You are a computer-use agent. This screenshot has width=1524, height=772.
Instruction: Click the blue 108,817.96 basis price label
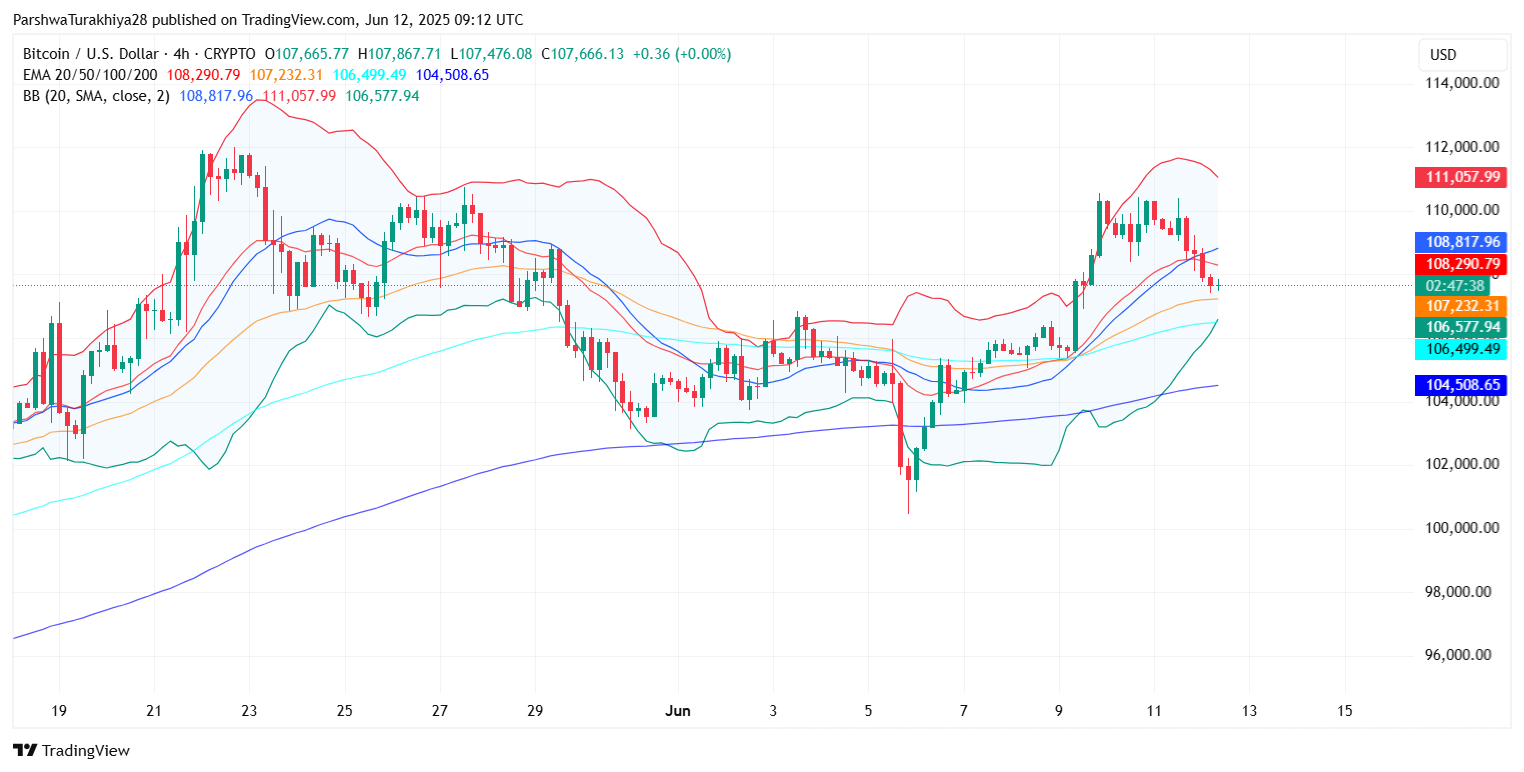coord(1463,242)
